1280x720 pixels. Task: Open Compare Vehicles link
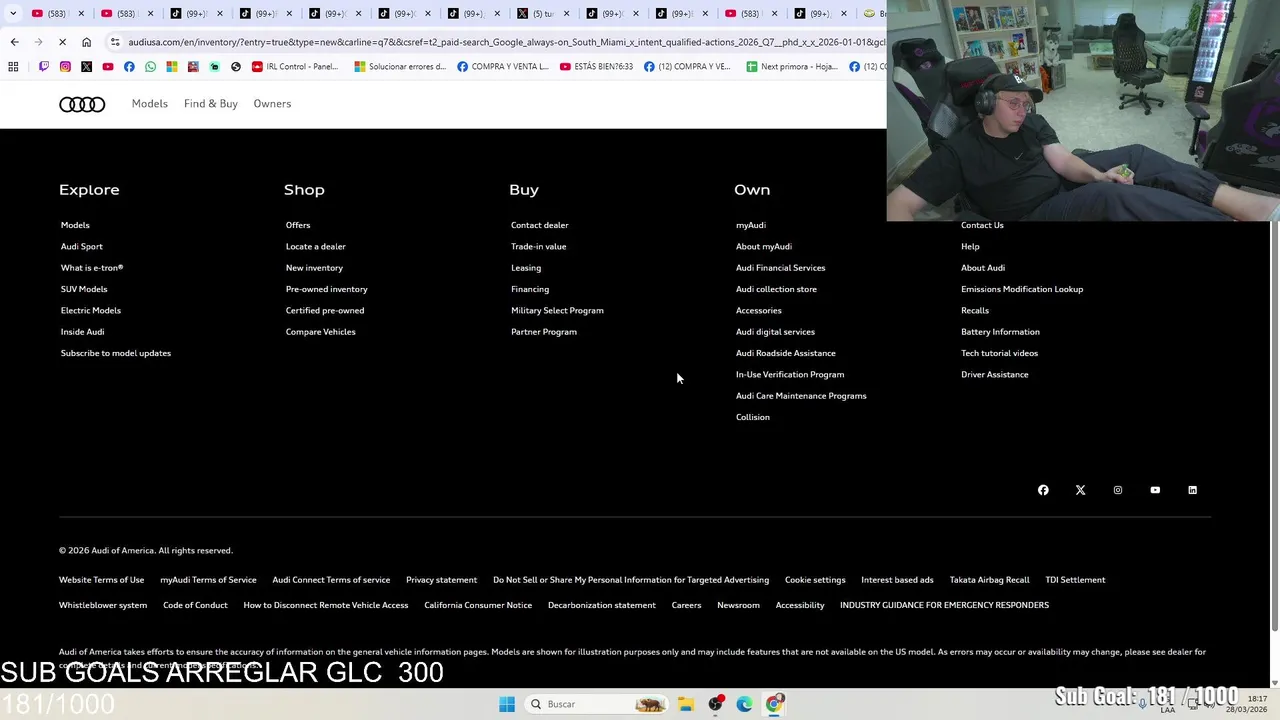[x=321, y=332]
